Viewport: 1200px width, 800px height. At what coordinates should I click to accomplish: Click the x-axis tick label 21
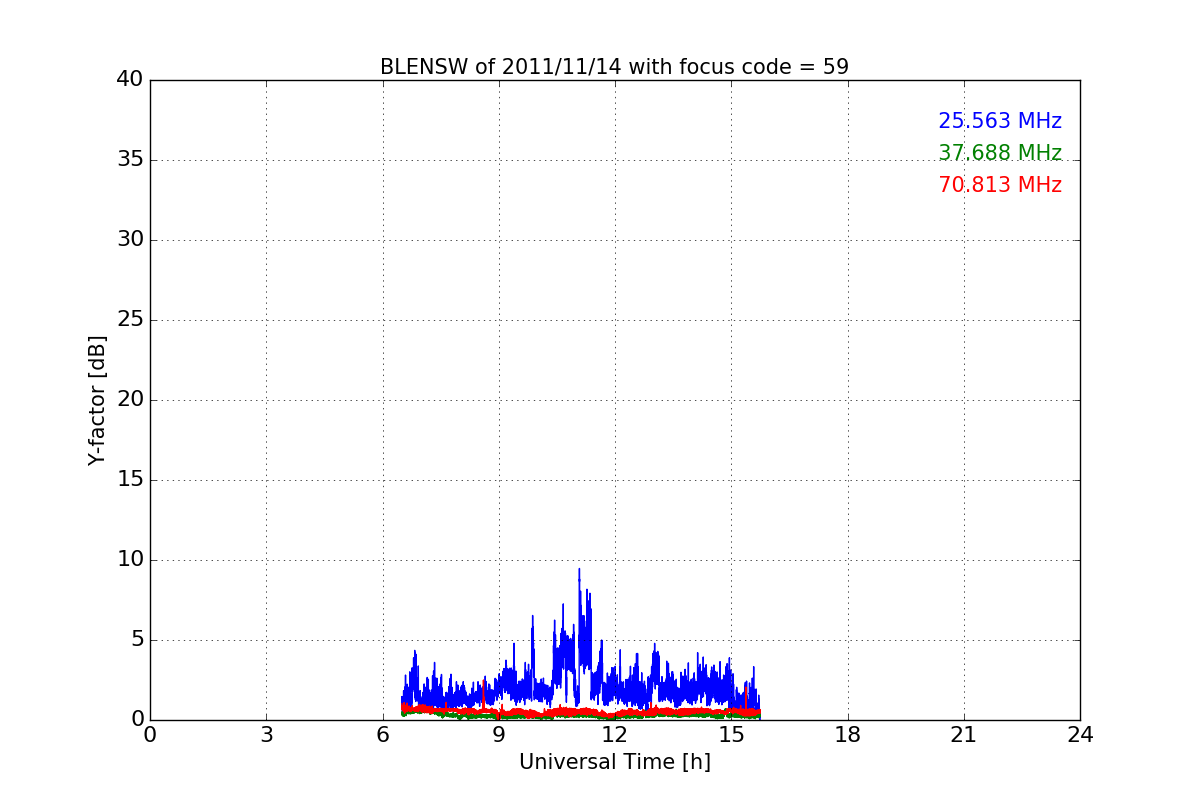point(964,735)
